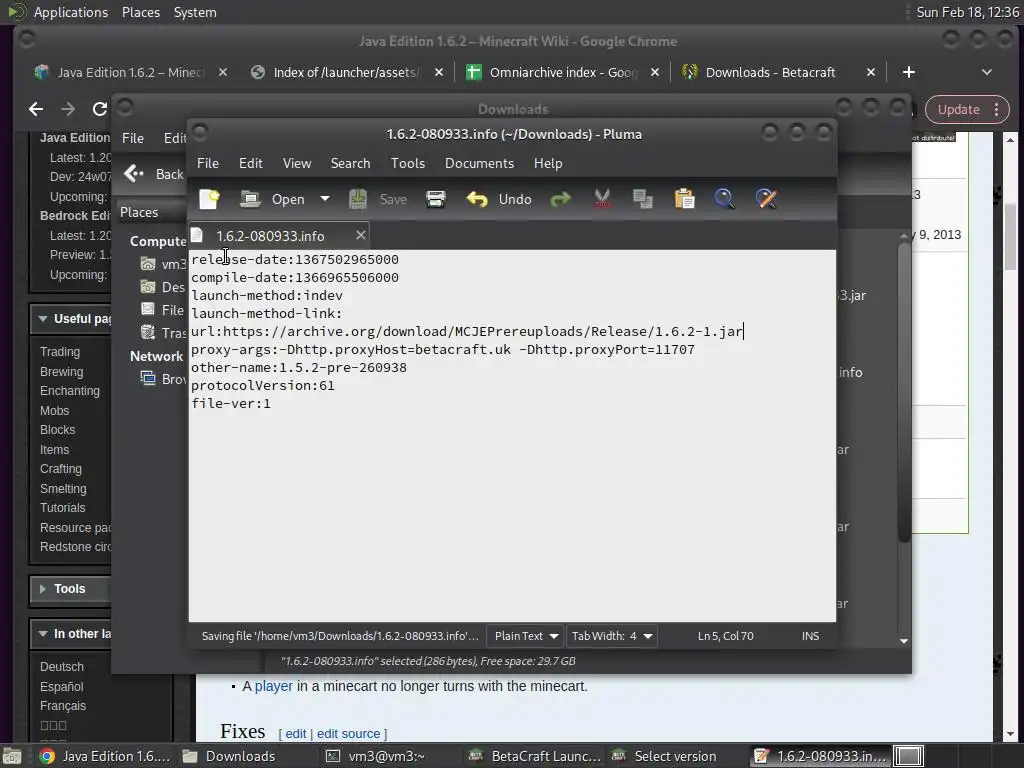Open Chrome tab search chevron
This screenshot has width=1024, height=768.
click(x=987, y=72)
